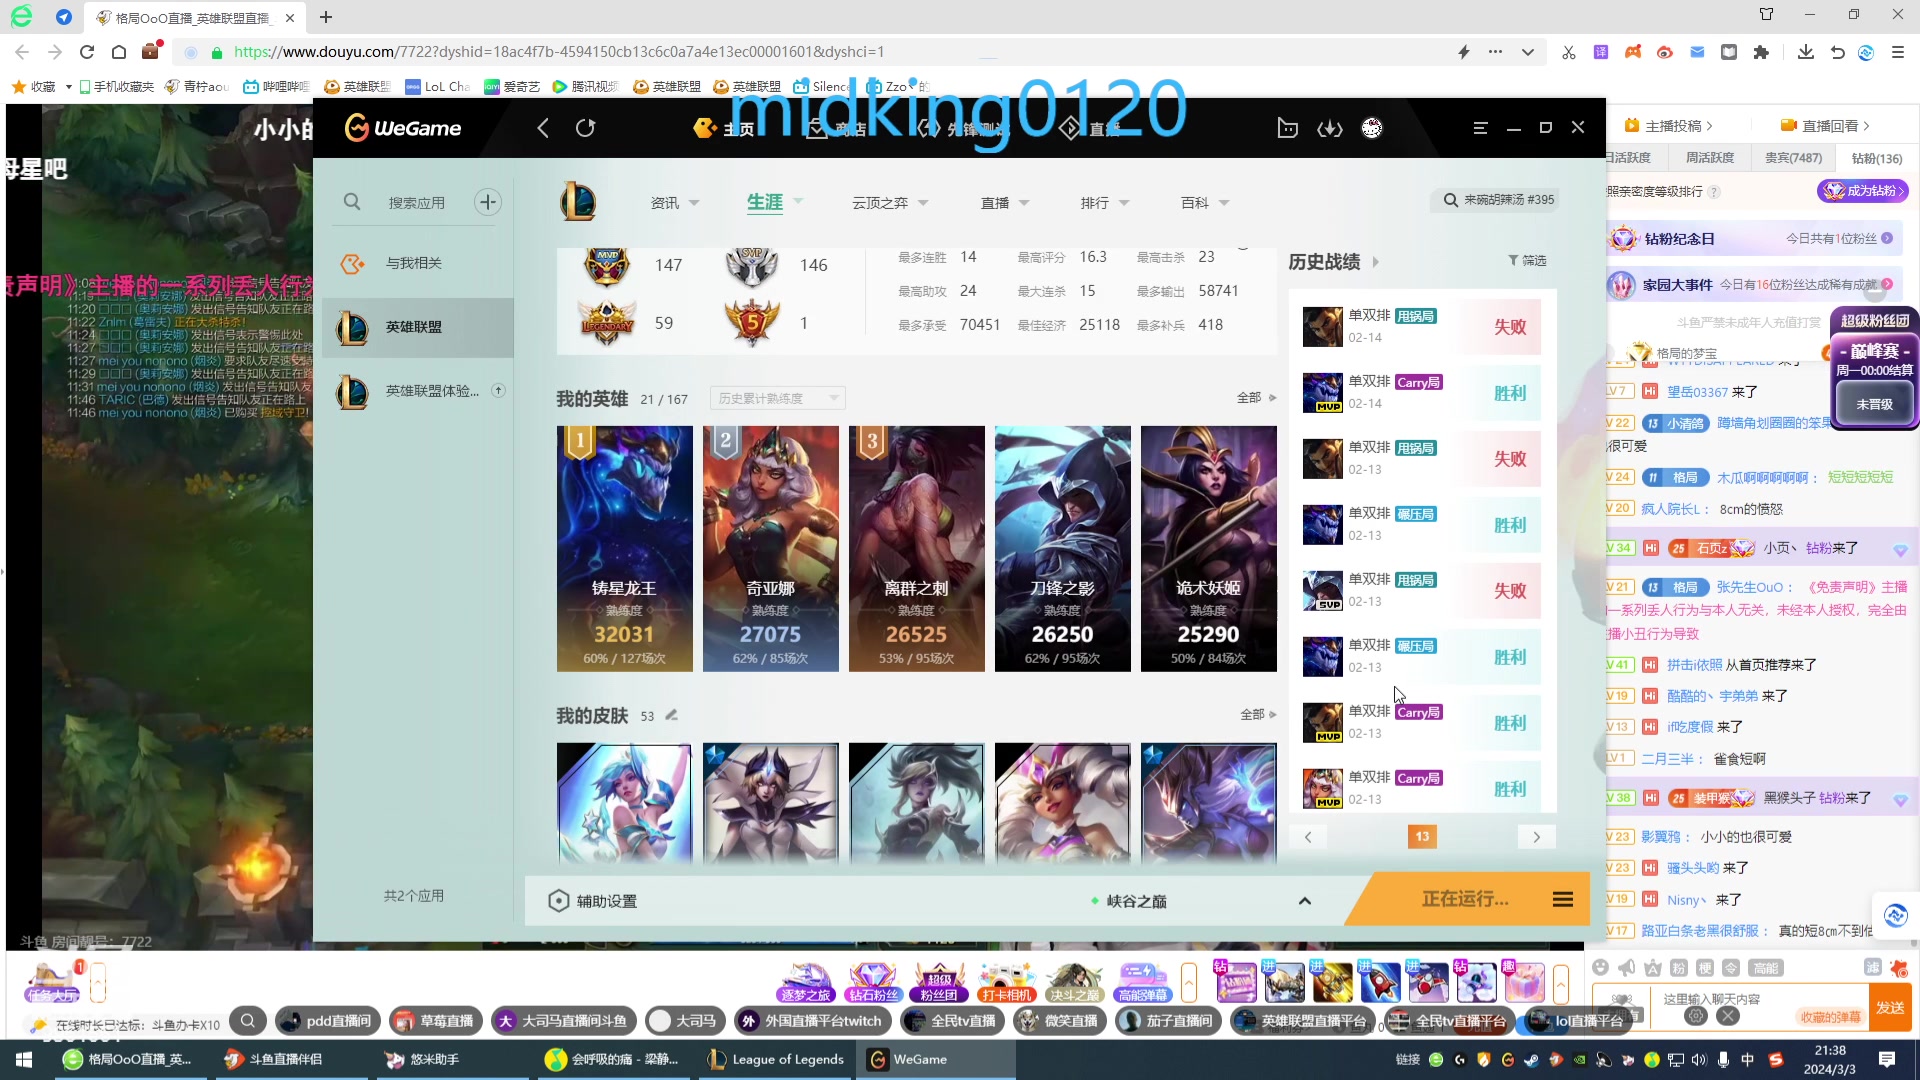The image size is (1920, 1080).
Task: Open the 历史累计熟练度 combo box
Action: 778,398
